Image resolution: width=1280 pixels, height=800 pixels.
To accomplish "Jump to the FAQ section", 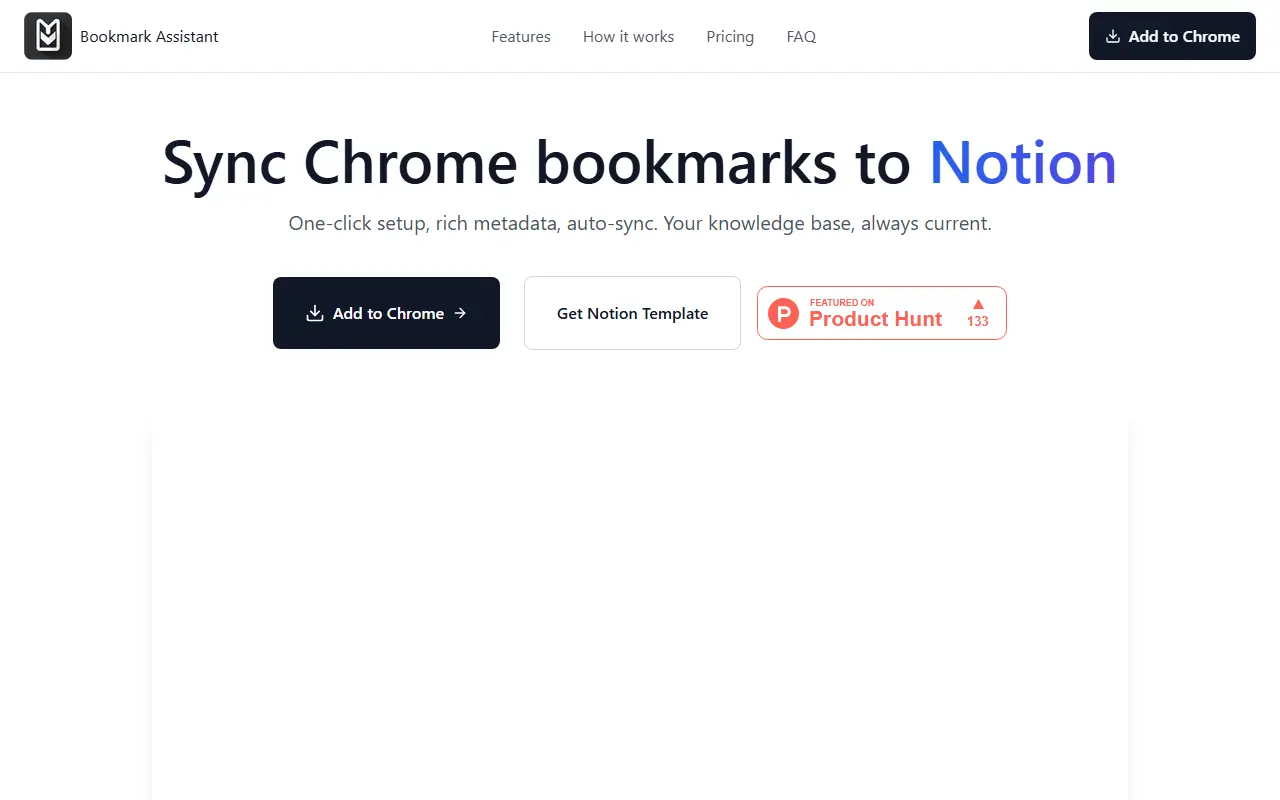I will click(801, 37).
